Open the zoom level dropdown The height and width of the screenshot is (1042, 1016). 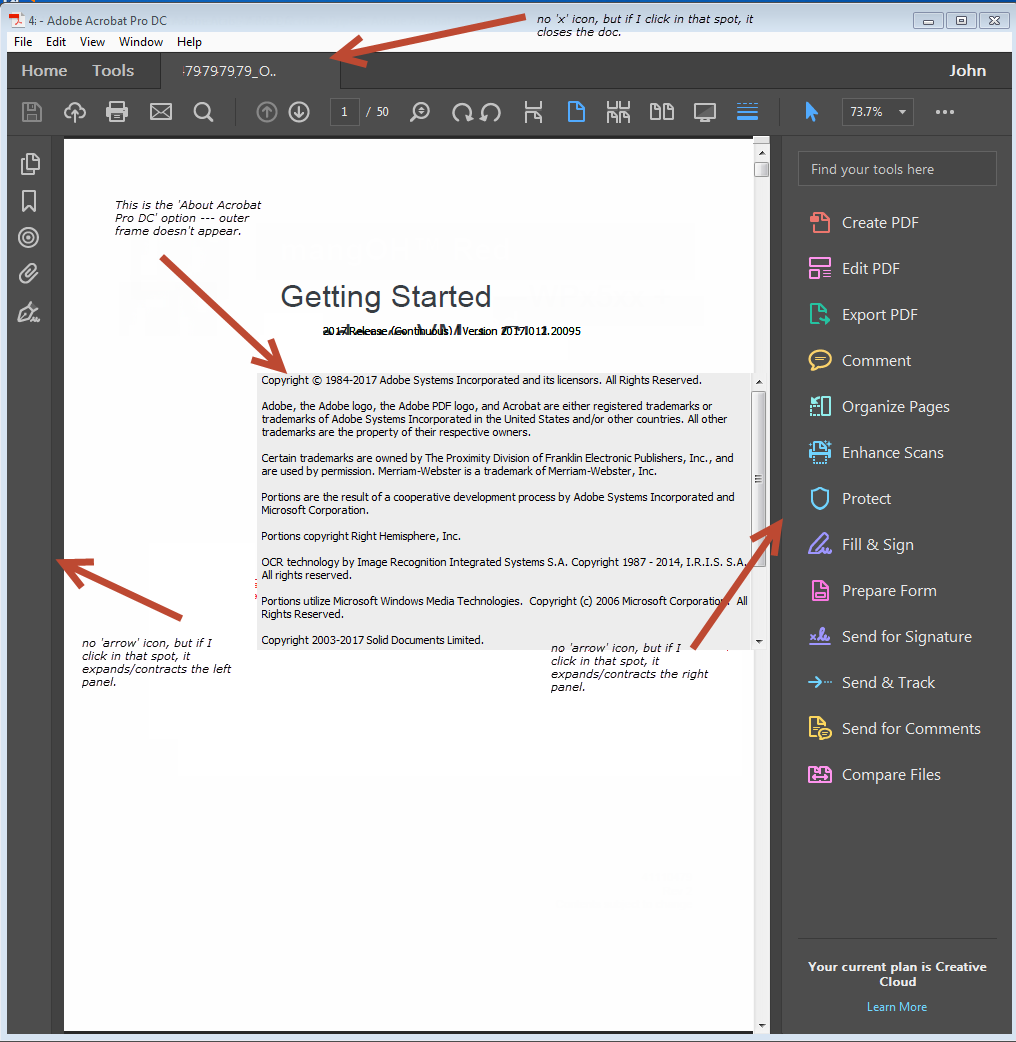tap(902, 112)
